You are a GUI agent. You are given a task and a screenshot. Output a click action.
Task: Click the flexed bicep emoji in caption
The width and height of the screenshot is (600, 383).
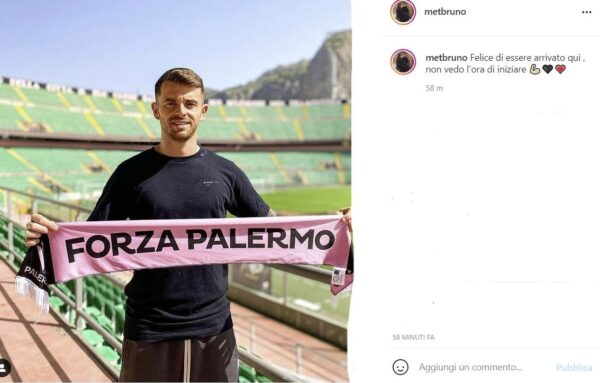coord(535,69)
